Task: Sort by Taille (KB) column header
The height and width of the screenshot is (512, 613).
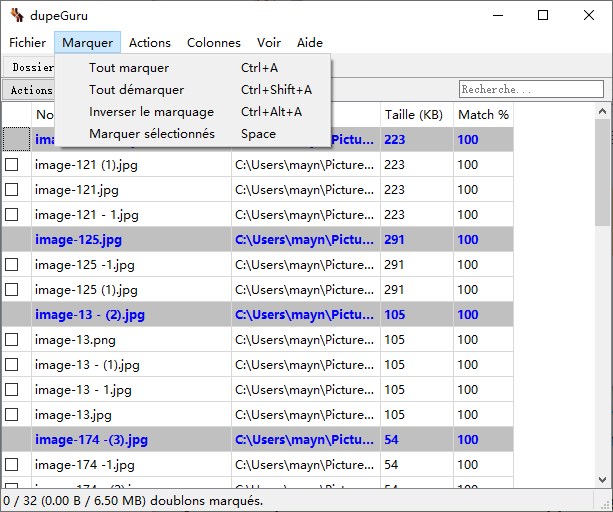Action: [x=417, y=115]
